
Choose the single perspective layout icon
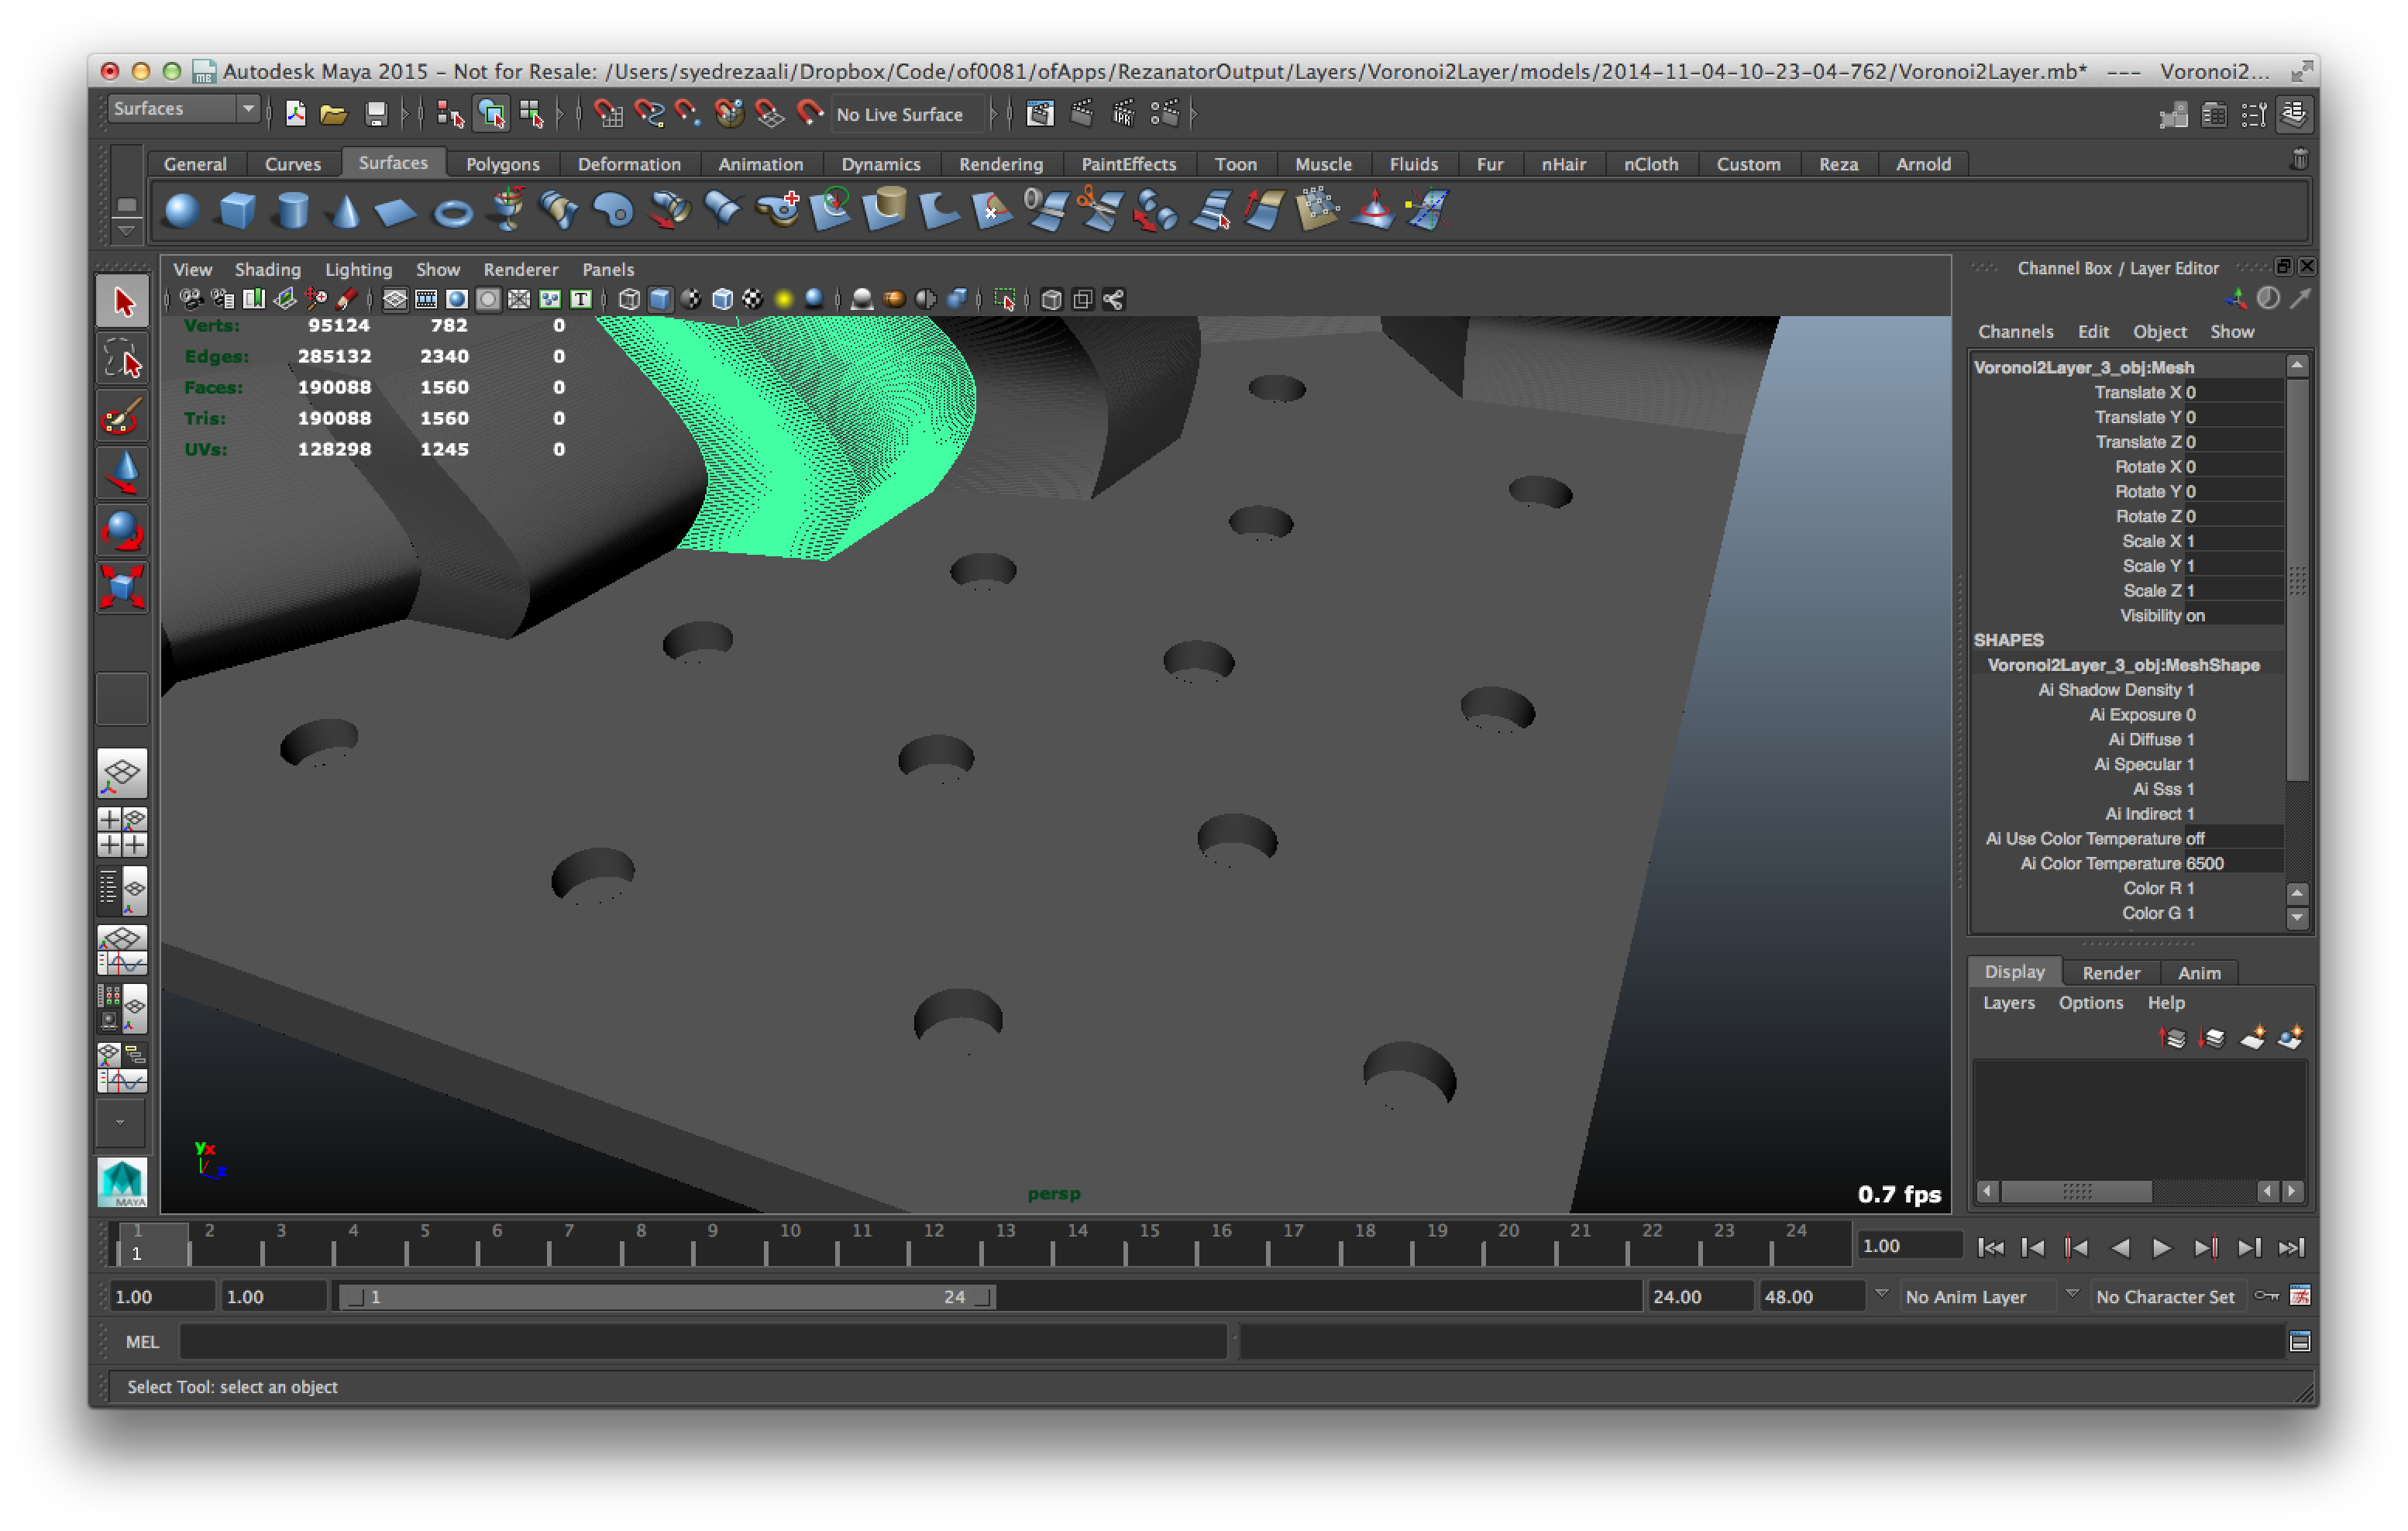tap(123, 773)
